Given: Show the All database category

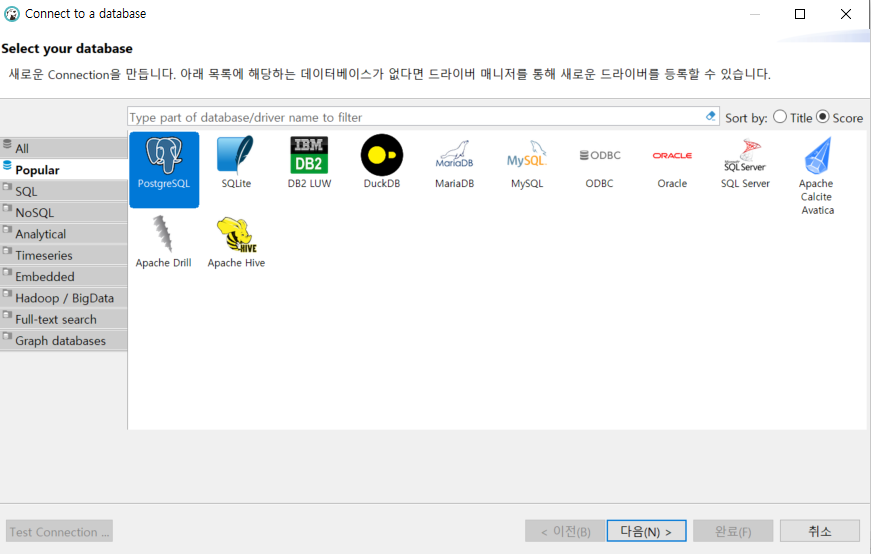Looking at the screenshot, I should coord(64,148).
